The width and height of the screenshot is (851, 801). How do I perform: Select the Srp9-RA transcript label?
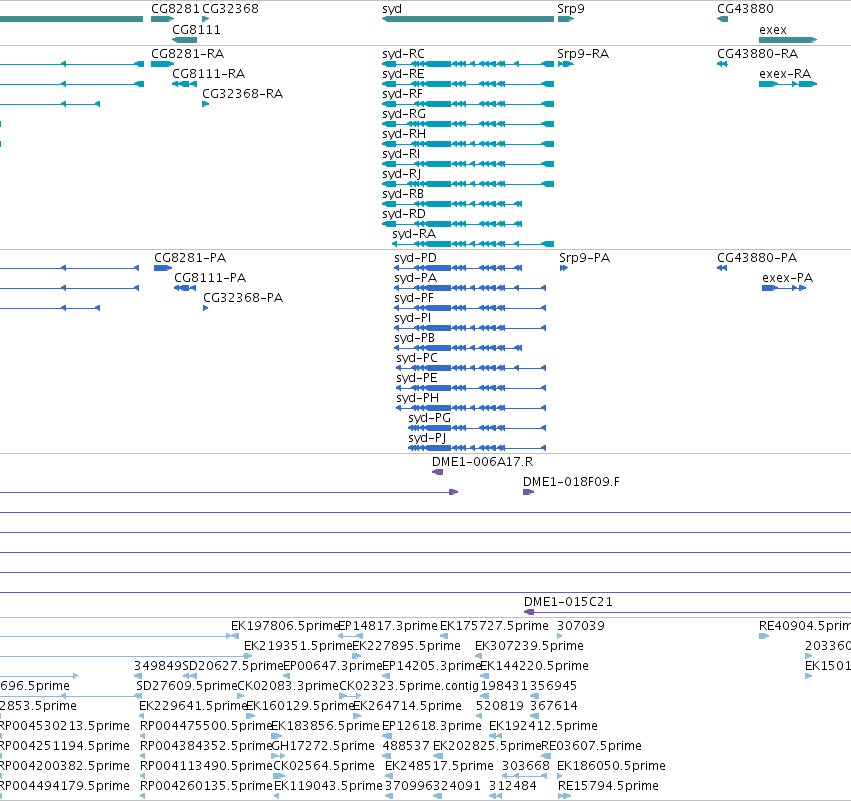[583, 54]
